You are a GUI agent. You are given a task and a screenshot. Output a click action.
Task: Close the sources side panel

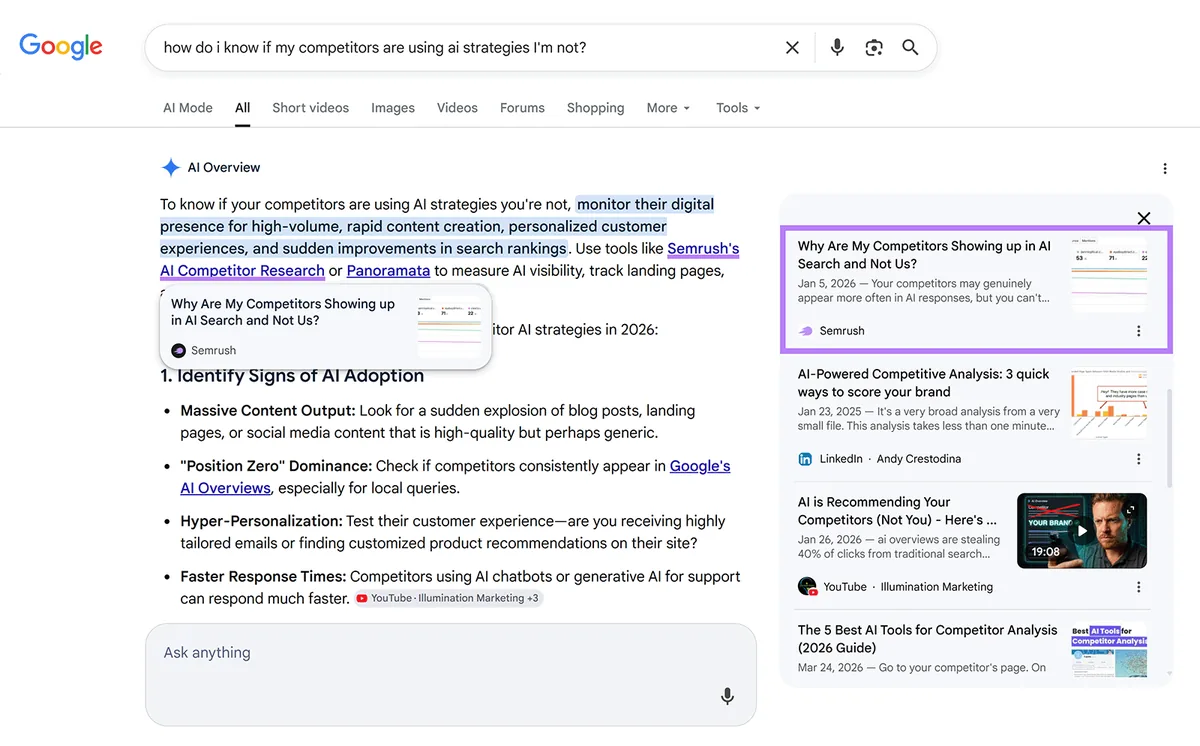coord(1144,218)
